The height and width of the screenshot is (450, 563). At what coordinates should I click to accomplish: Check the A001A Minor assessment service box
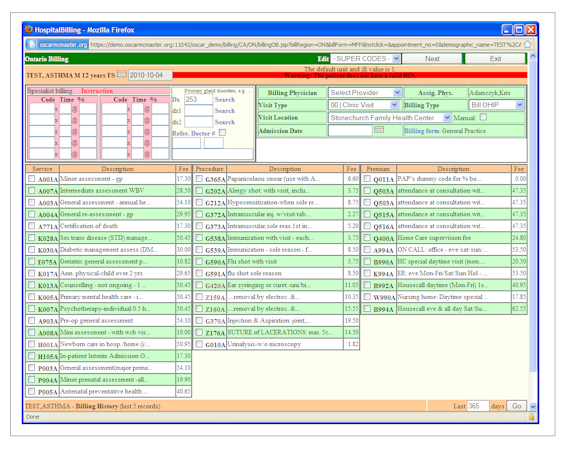click(x=32, y=178)
